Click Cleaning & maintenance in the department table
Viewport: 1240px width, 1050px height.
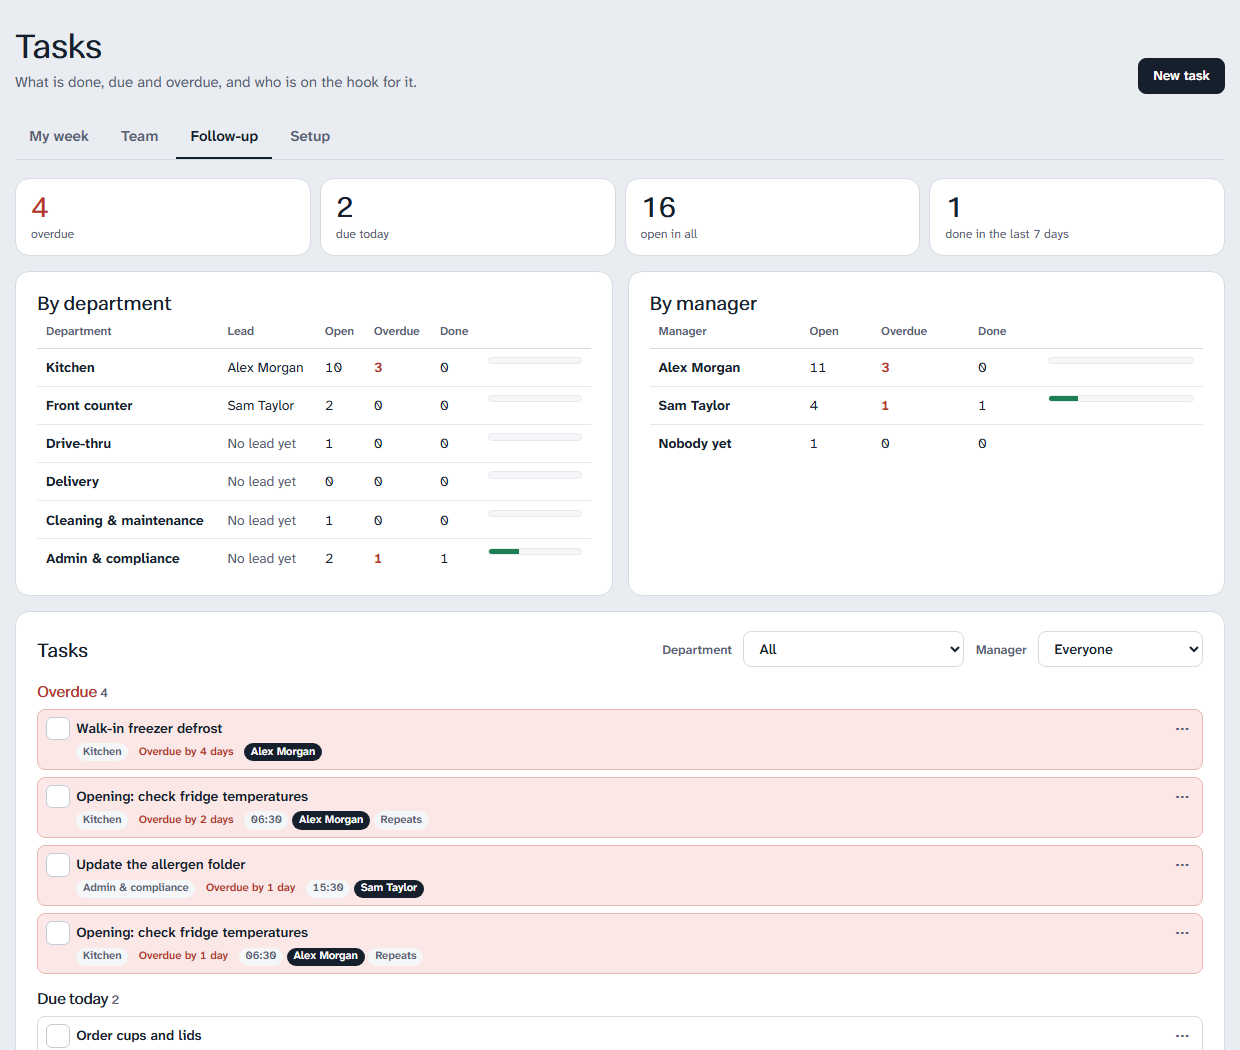pyautogui.click(x=125, y=521)
